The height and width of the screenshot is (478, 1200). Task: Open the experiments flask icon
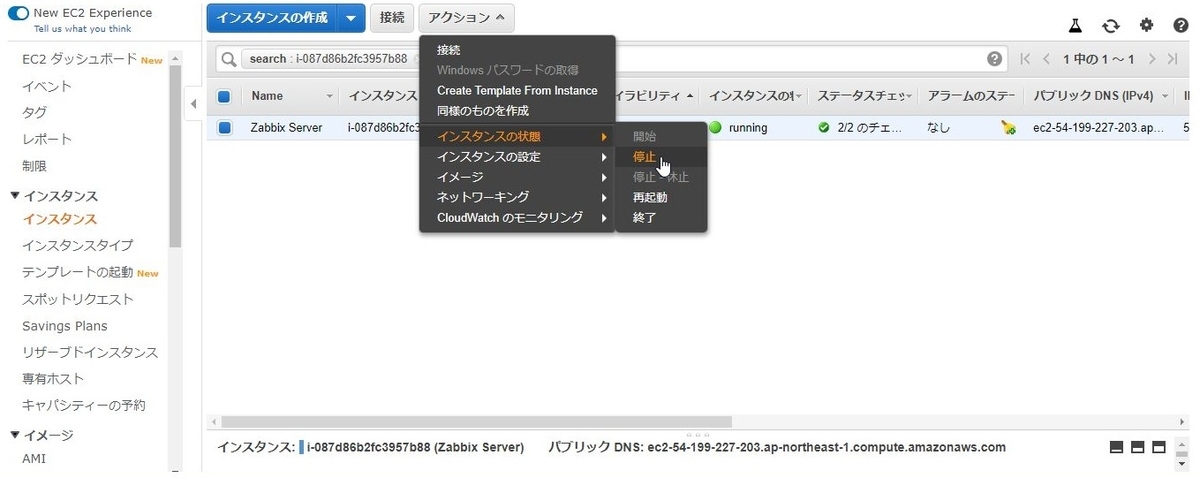click(x=1076, y=26)
